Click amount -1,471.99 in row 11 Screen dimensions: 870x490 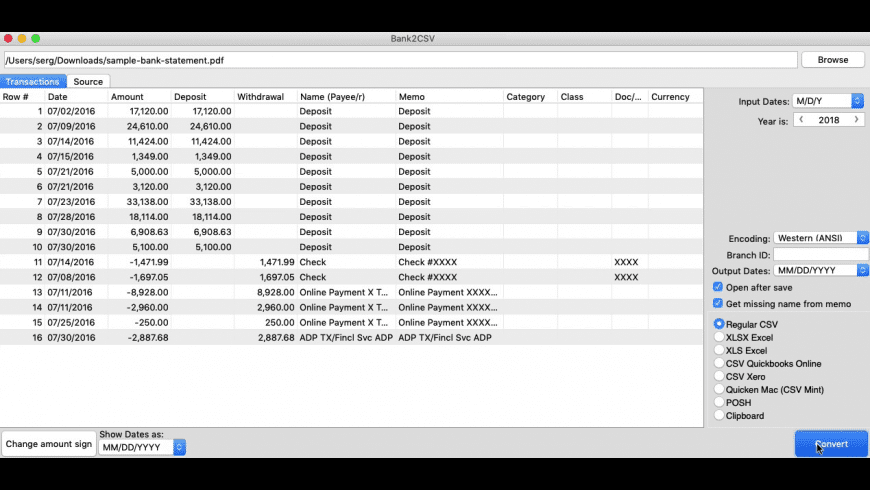pos(147,262)
